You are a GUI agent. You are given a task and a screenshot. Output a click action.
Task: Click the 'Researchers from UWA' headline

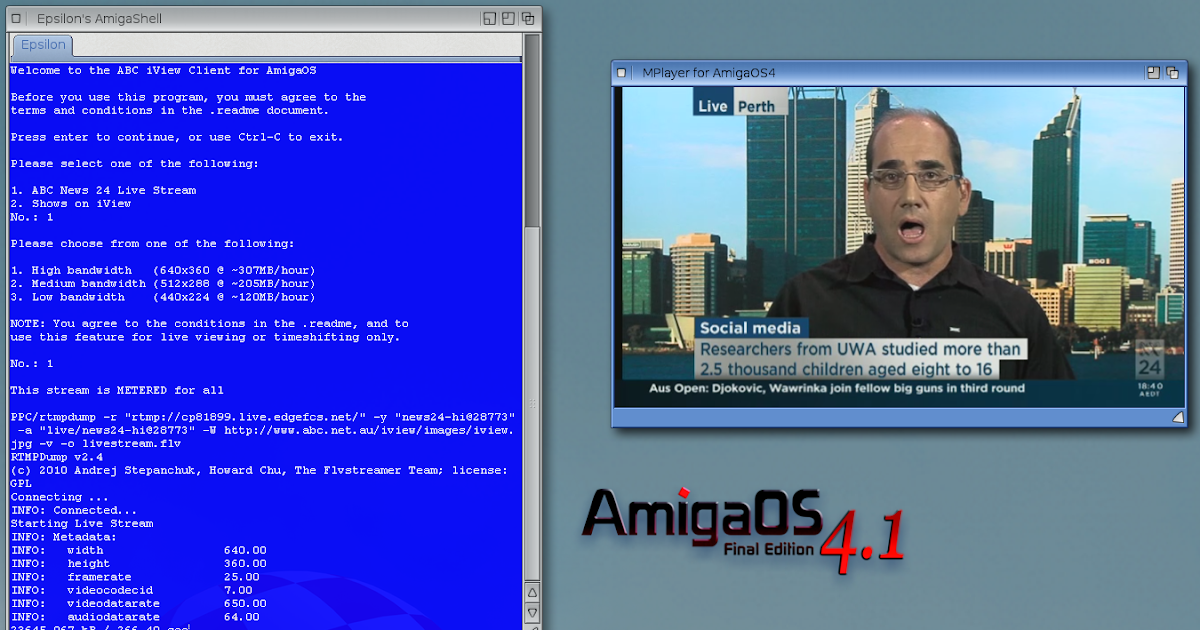pyautogui.click(x=861, y=359)
